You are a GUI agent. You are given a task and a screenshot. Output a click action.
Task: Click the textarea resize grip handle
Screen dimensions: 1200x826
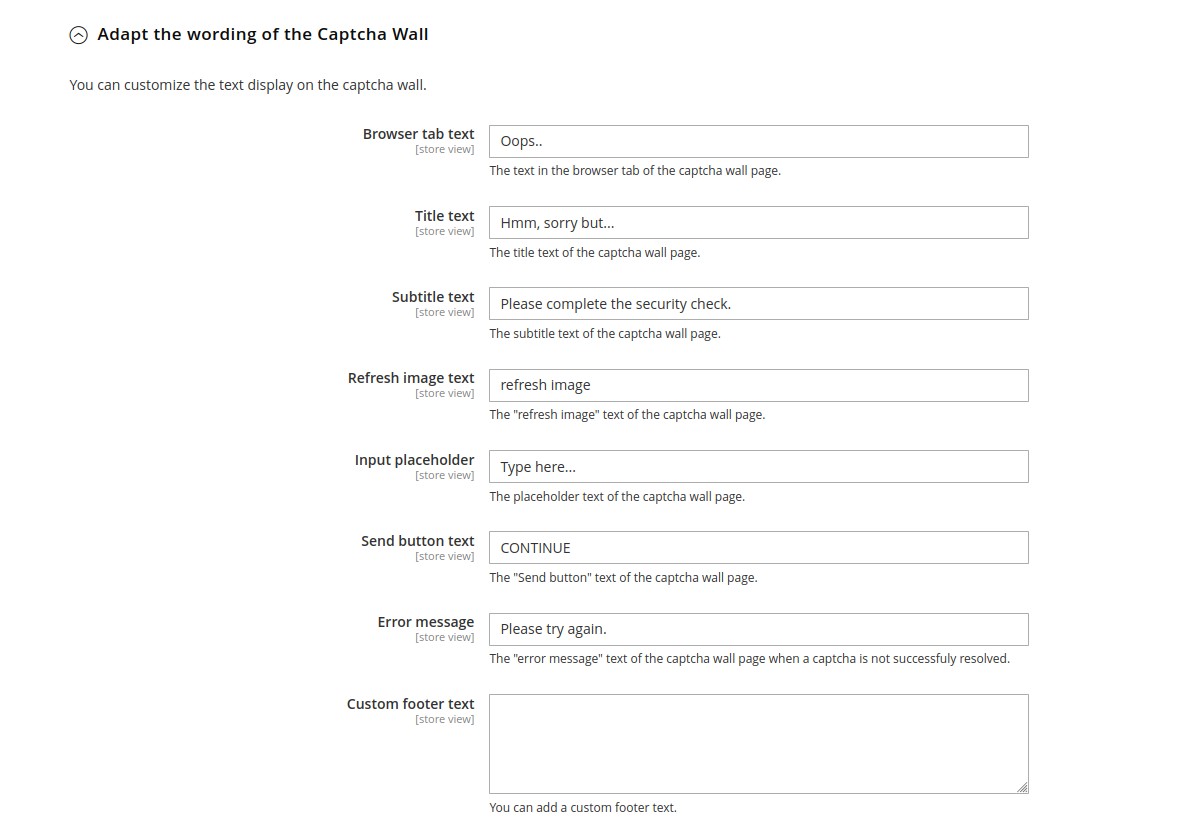(x=1023, y=785)
